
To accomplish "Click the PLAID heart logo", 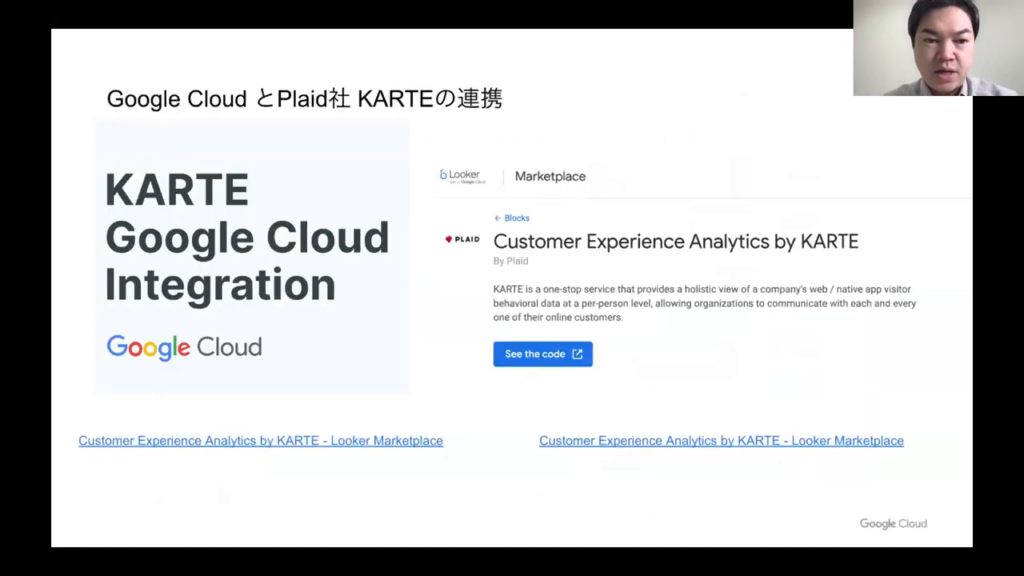I will tap(462, 240).
